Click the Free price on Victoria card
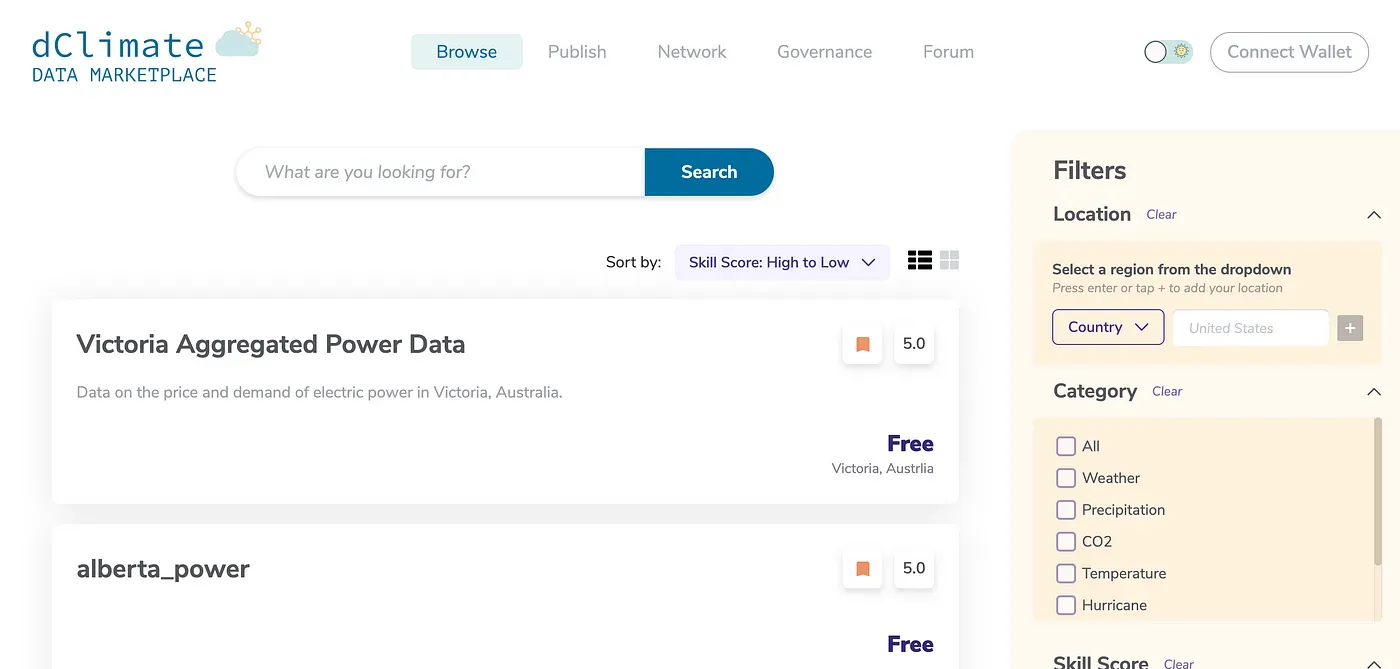This screenshot has width=1400, height=669. [x=910, y=444]
